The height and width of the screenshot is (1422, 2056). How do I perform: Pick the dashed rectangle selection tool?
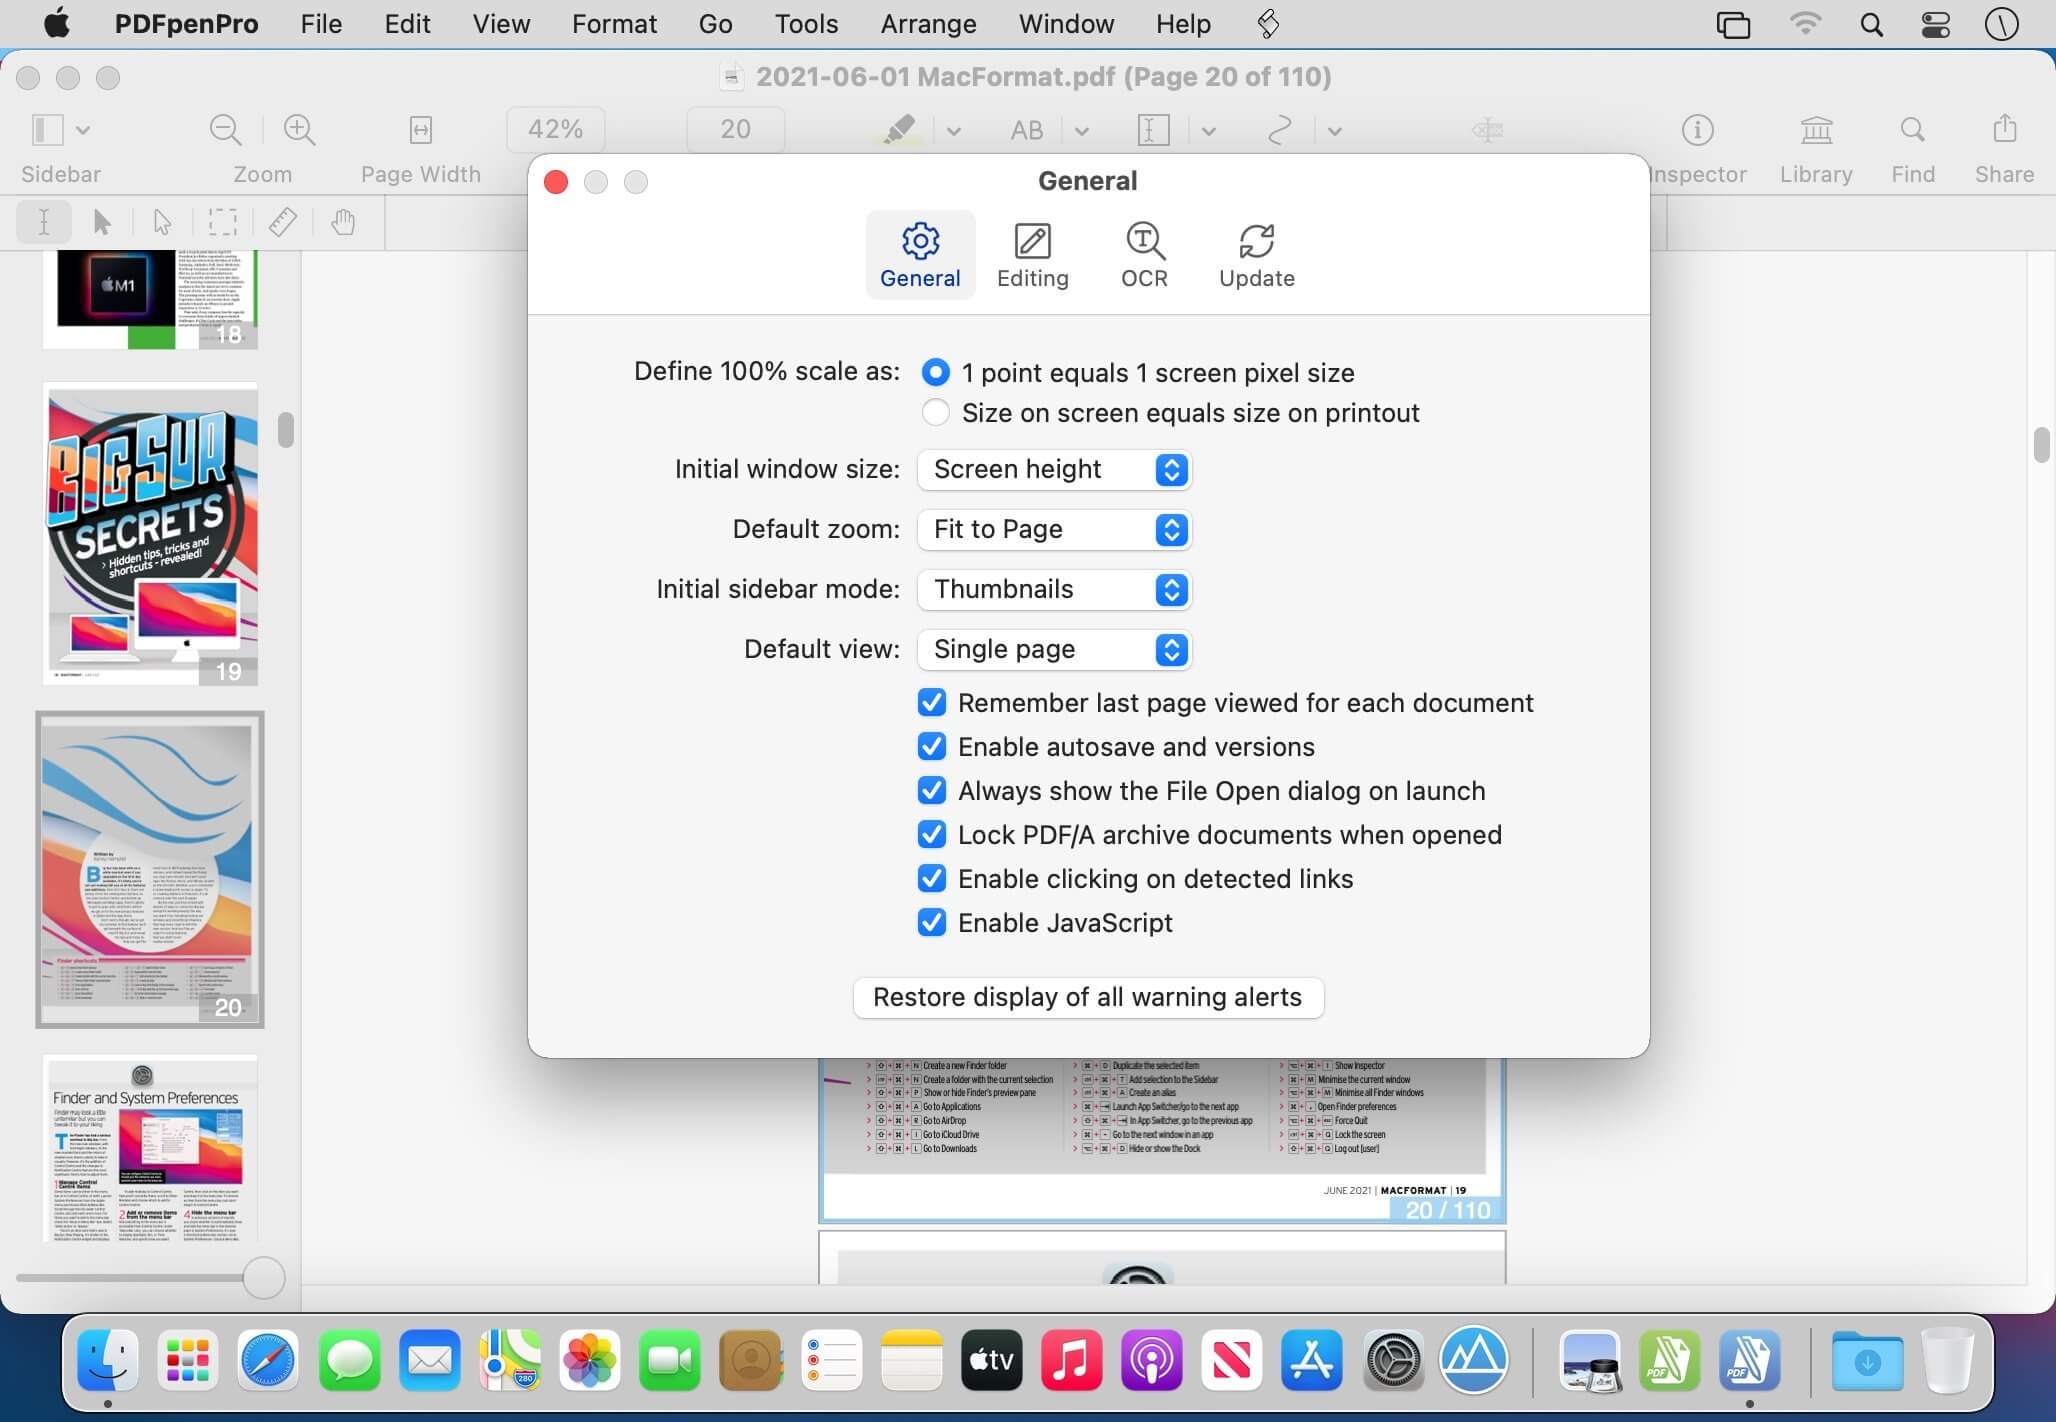tap(222, 222)
